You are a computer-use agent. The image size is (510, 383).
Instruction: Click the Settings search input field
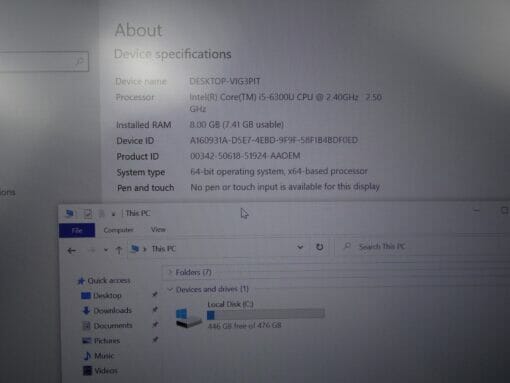44,62
